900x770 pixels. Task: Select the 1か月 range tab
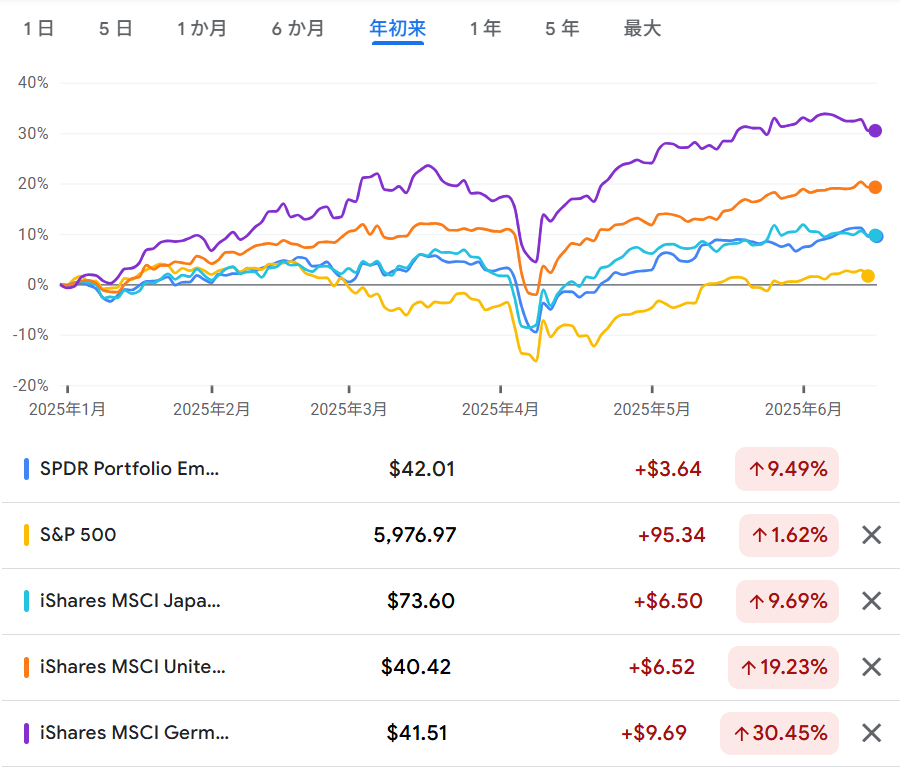202,29
